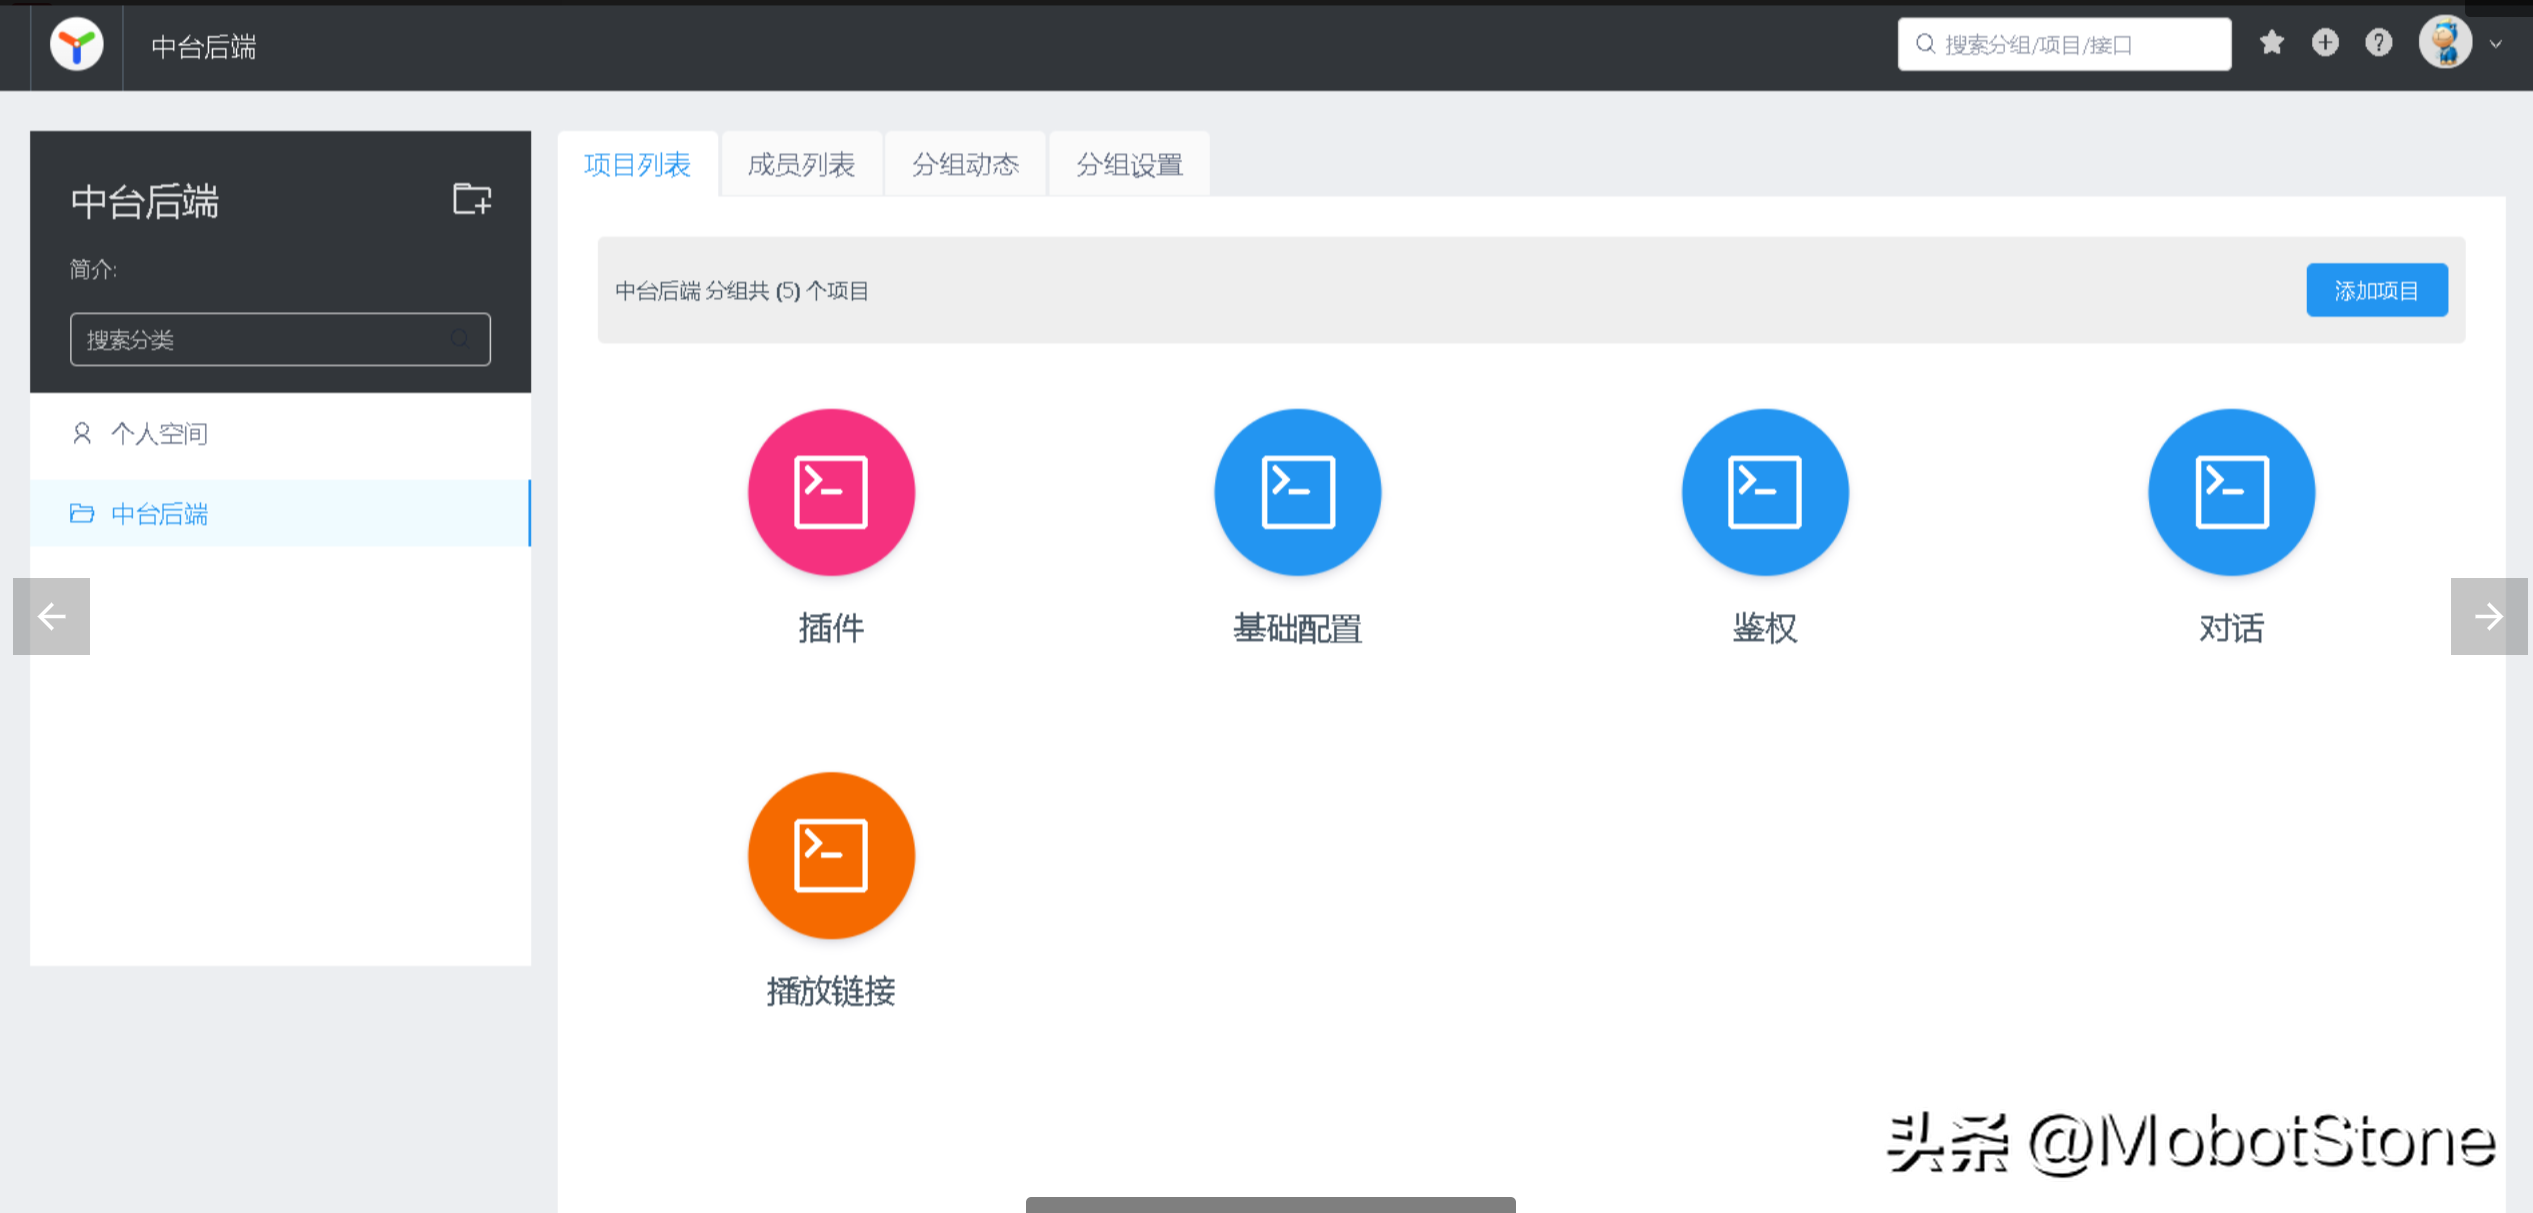The image size is (2533, 1213).
Task: Click the 添加项目 button
Action: coord(2377,289)
